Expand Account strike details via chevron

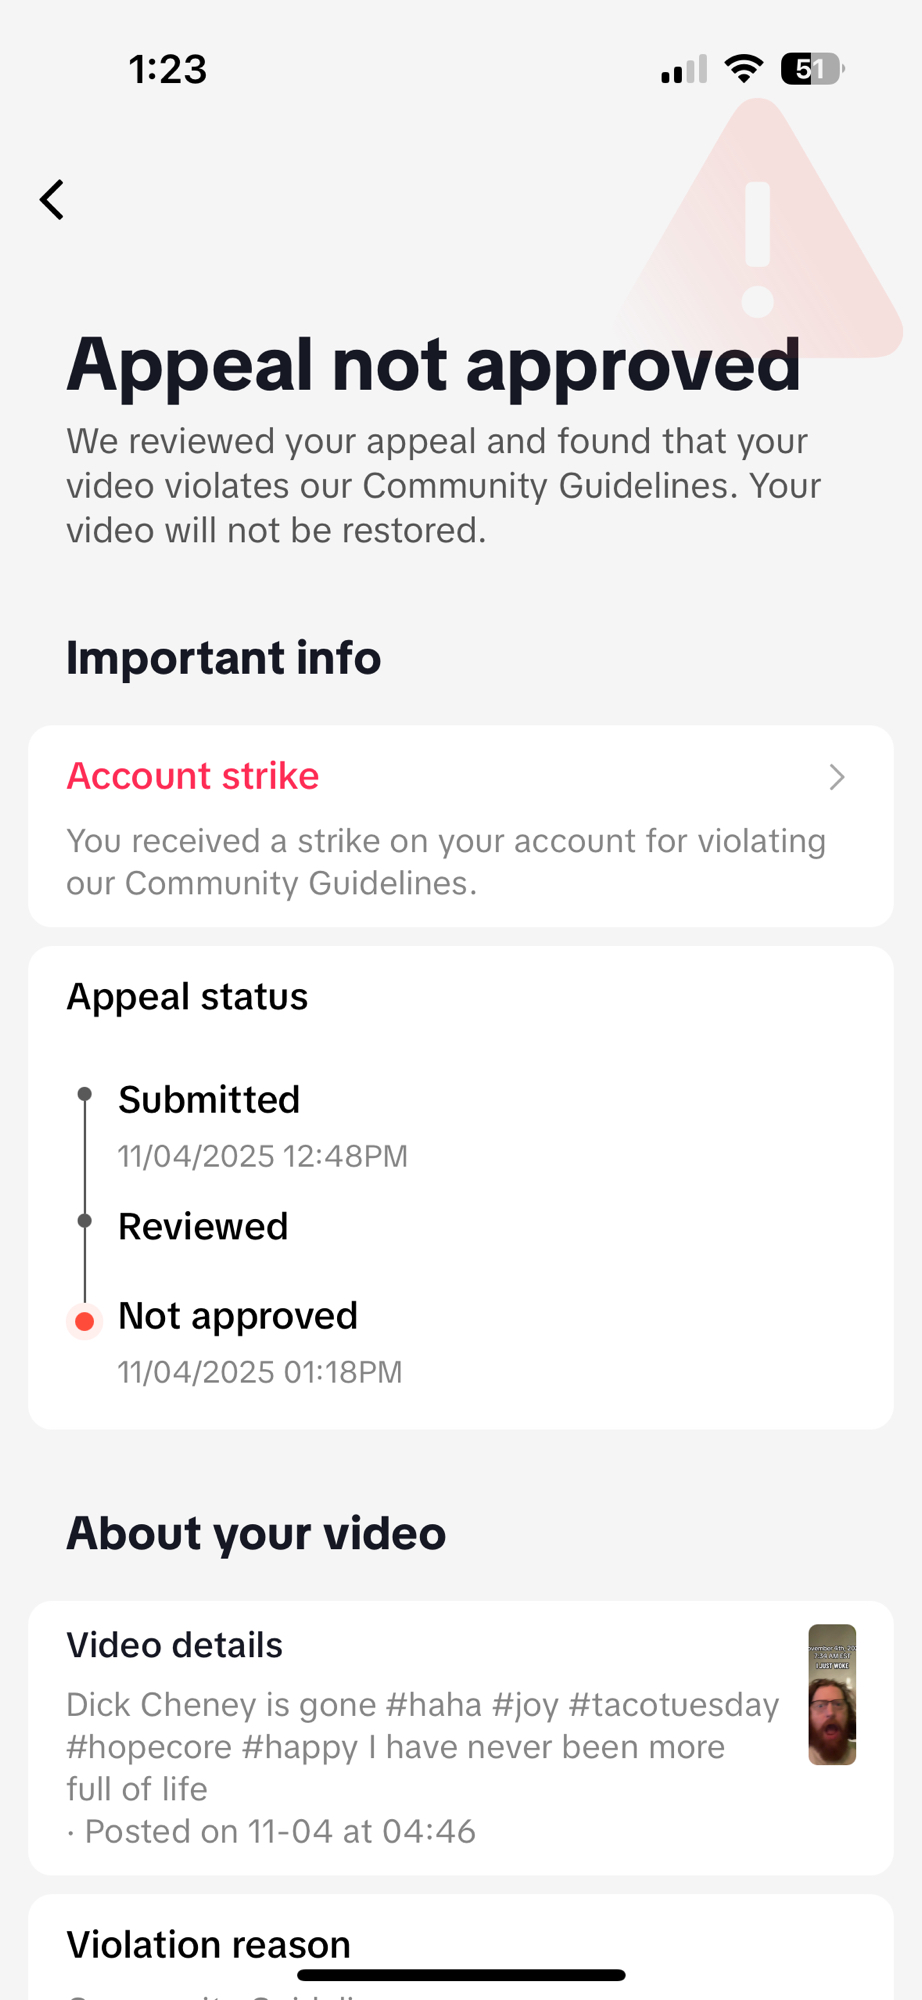point(837,777)
